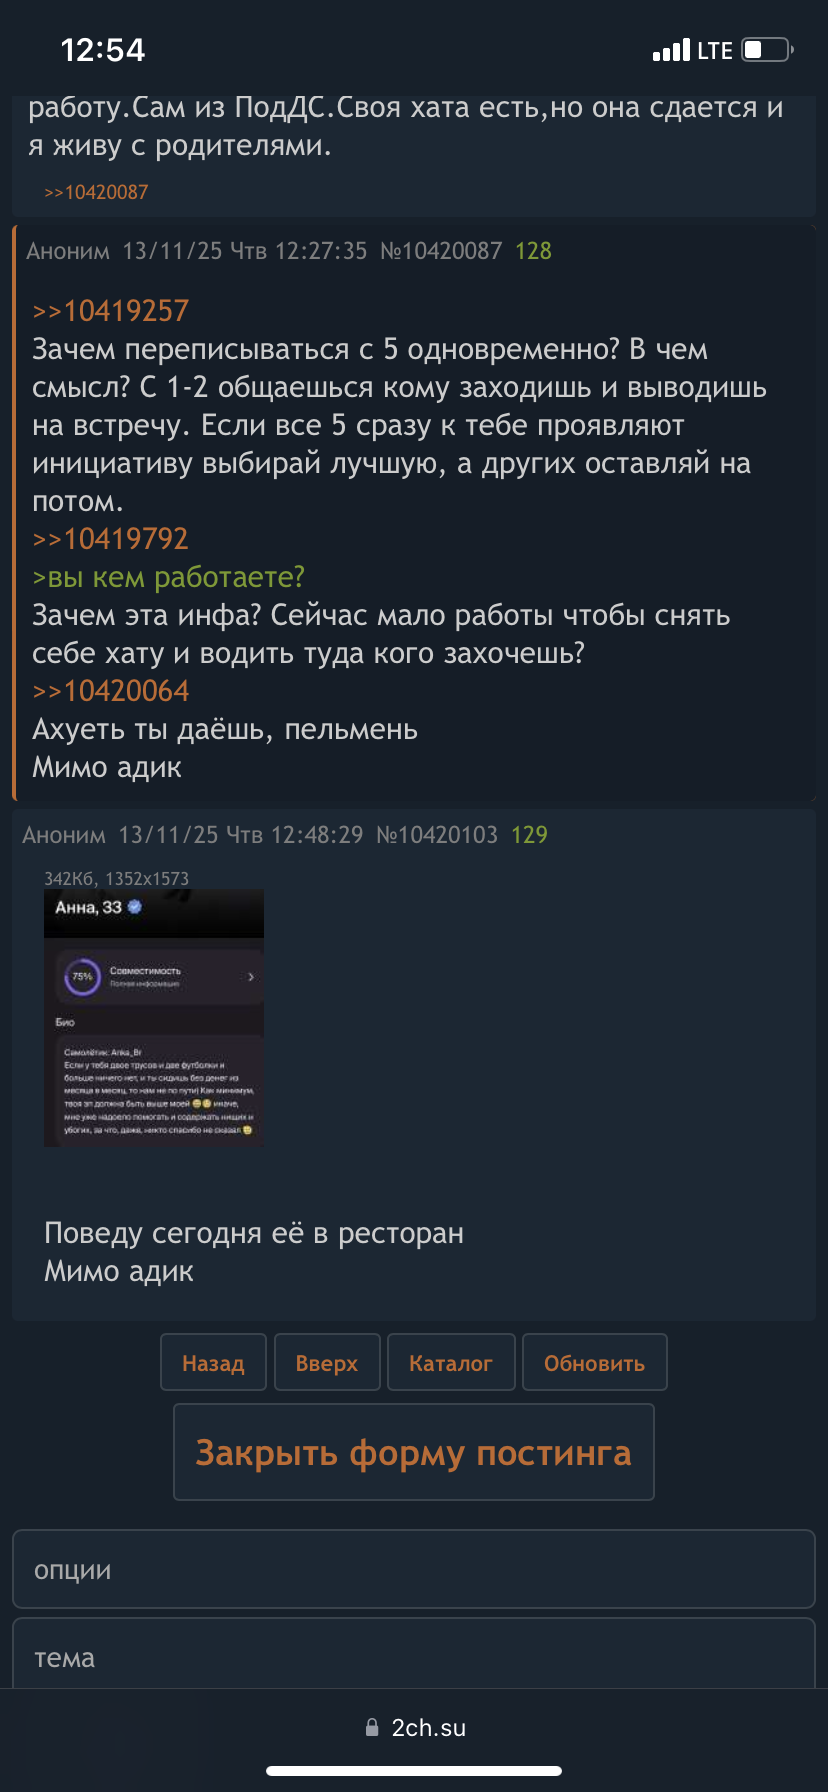This screenshot has width=828, height=1792.
Task: Focus the тема input field
Action: [x=414, y=1654]
